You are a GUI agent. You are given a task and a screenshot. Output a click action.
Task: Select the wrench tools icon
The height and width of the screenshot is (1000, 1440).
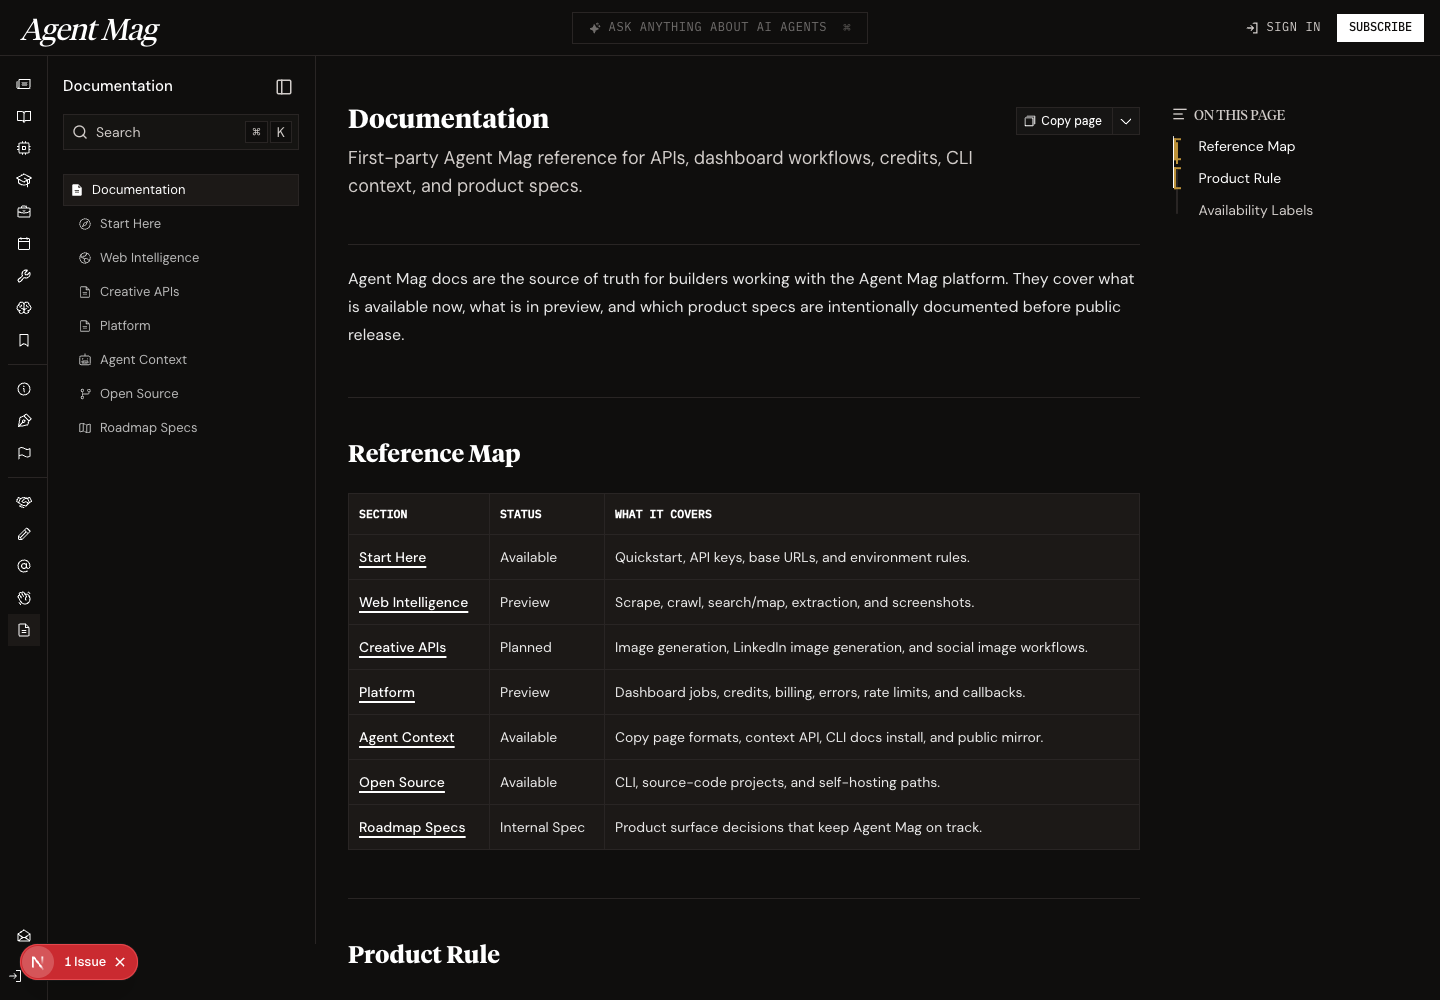pos(24,276)
